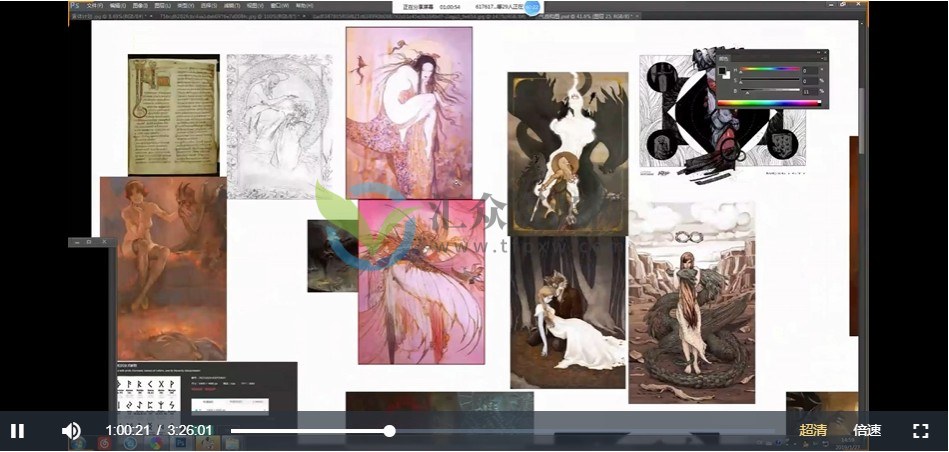The height and width of the screenshot is (452, 949).
Task: Collapse the floating Color panel
Action: click(x=817, y=52)
